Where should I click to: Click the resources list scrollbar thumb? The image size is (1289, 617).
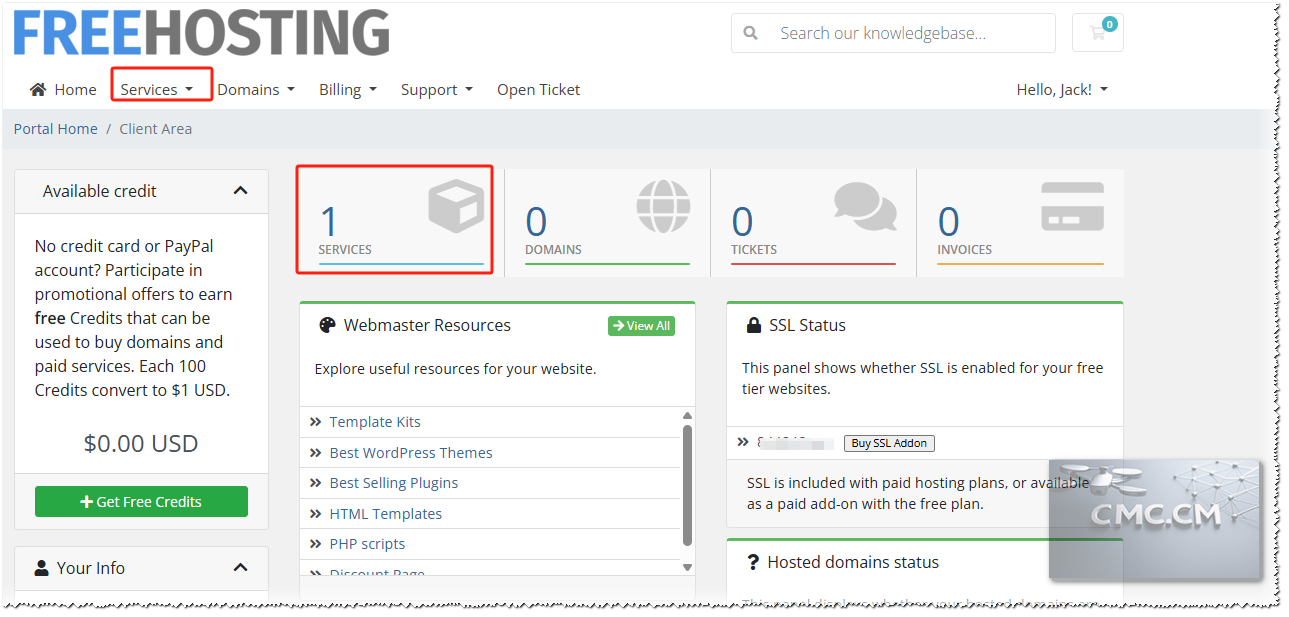[687, 485]
